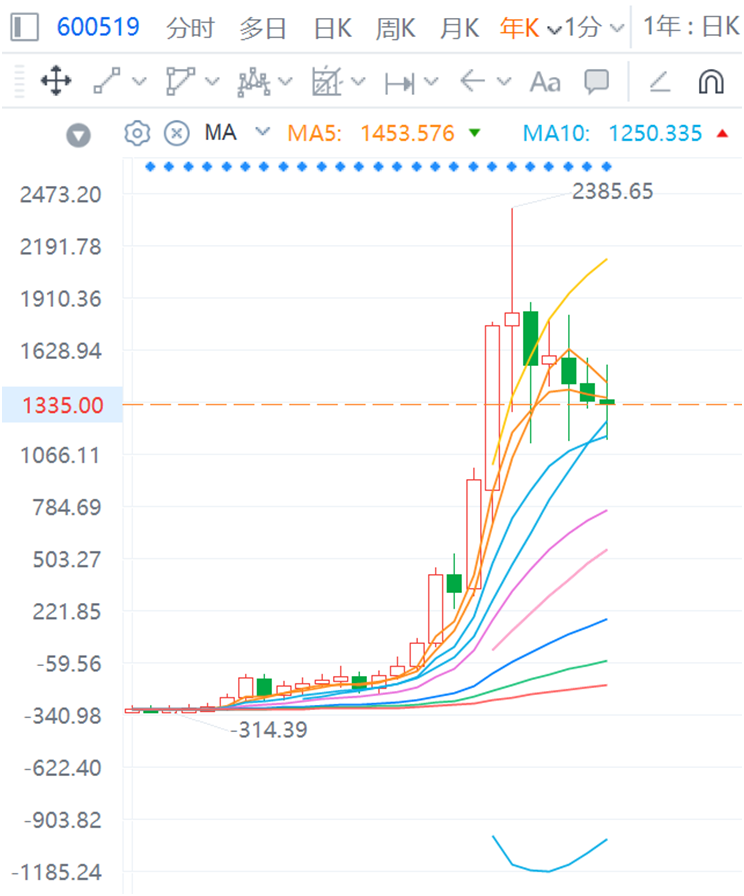Select the range measurement tool
Screen dimensions: 744x896
(x=399, y=83)
